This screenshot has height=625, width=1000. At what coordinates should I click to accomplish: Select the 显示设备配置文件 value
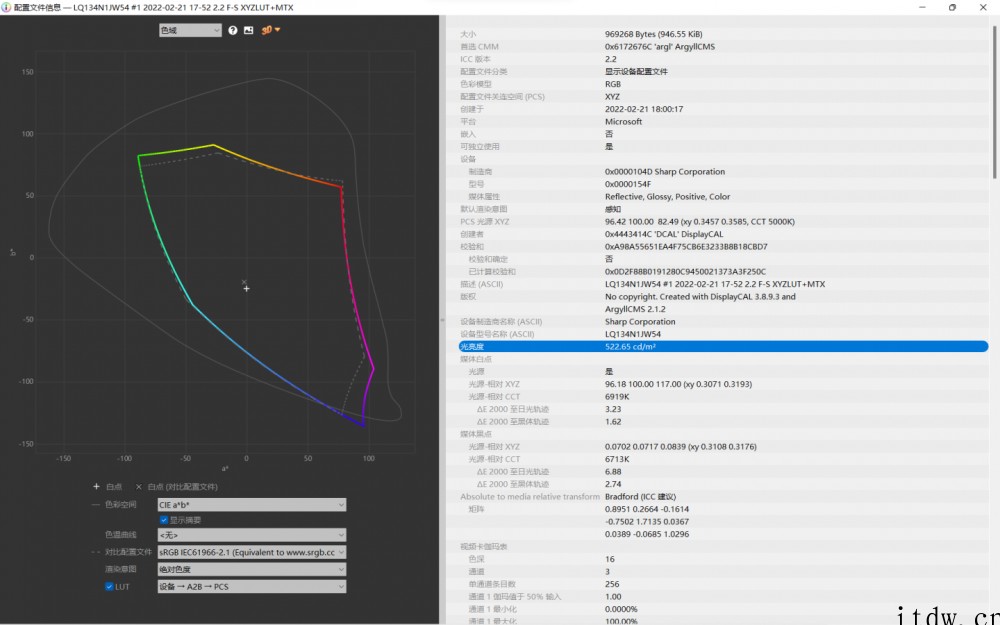tap(636, 71)
